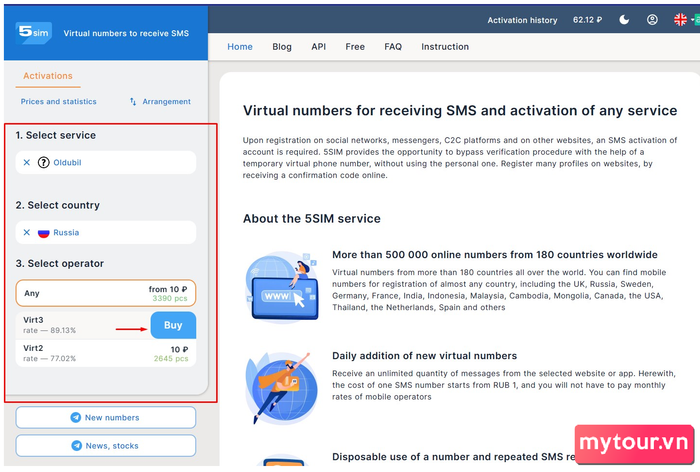
Task: Go to the Home tab
Action: 240,47
